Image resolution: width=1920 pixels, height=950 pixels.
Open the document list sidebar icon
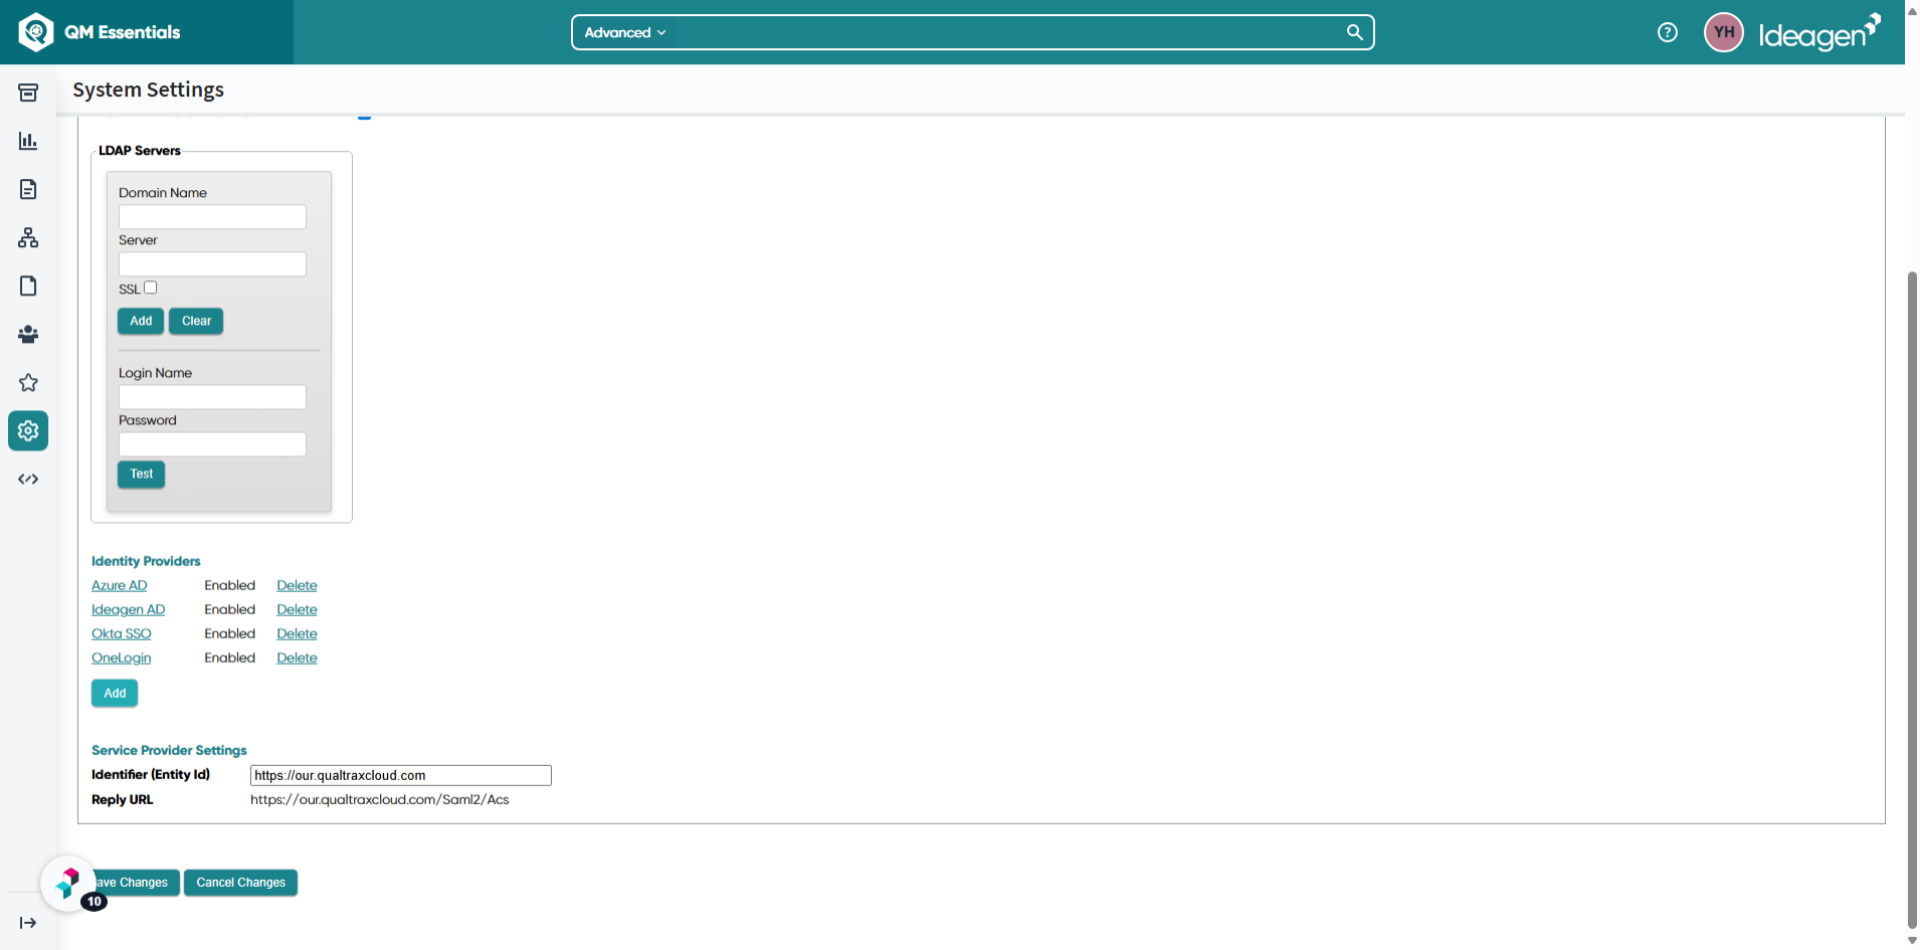click(x=28, y=189)
